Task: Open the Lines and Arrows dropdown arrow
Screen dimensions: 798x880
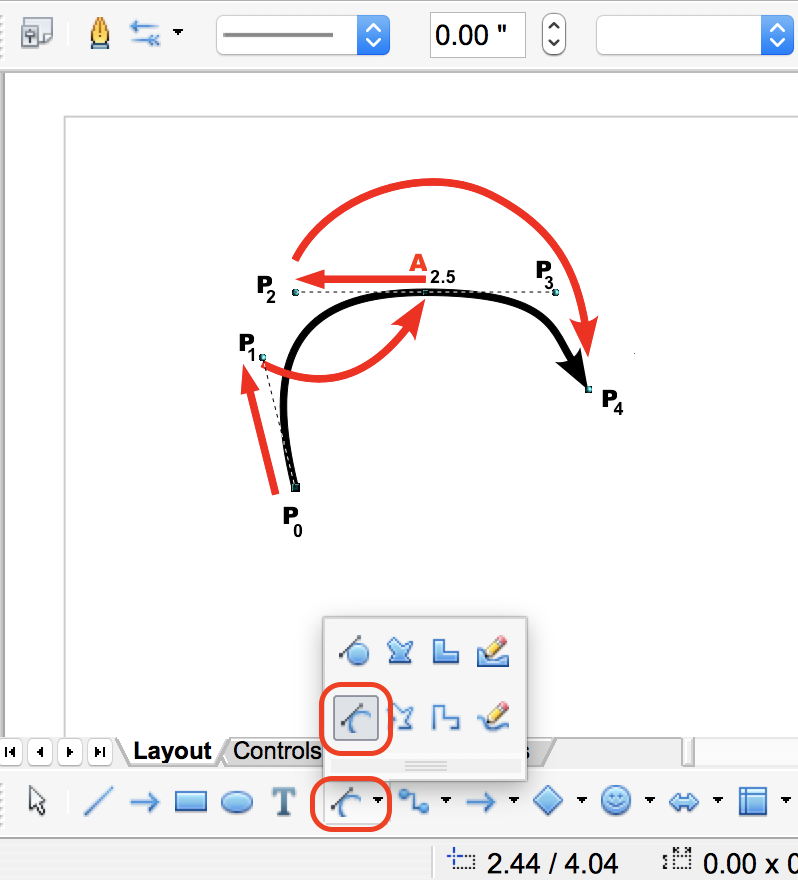Action: click(x=513, y=800)
